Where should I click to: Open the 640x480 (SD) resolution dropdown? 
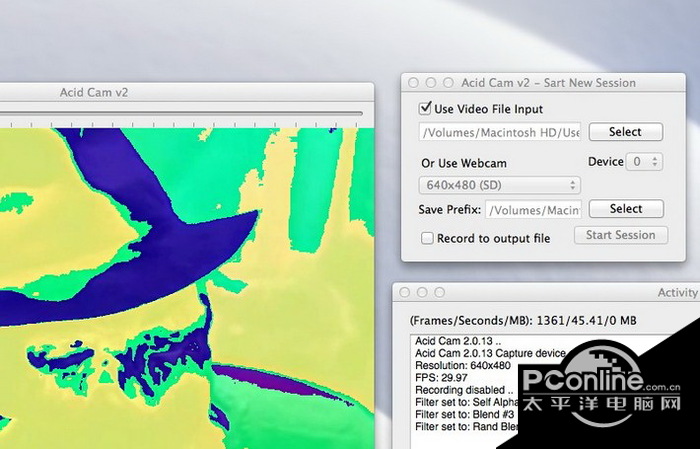click(500, 185)
